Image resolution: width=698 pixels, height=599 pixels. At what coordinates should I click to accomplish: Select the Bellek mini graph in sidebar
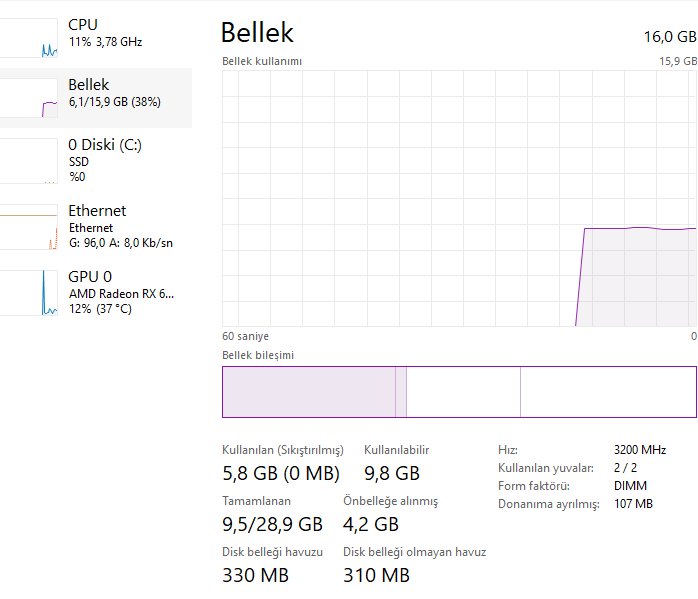click(x=28, y=98)
